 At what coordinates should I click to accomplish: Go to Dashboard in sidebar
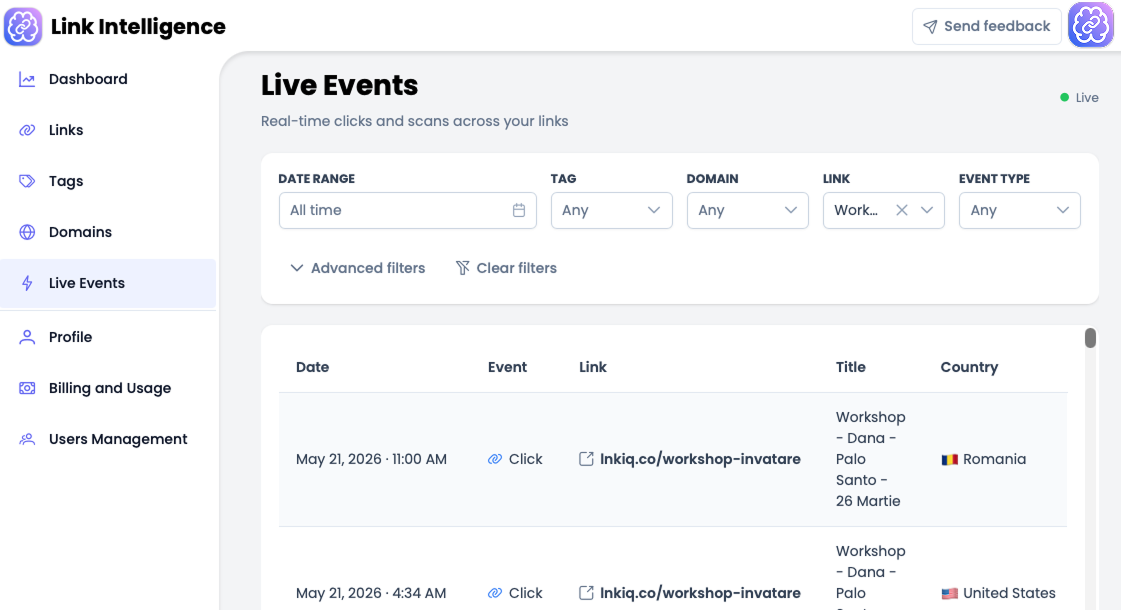(108, 79)
